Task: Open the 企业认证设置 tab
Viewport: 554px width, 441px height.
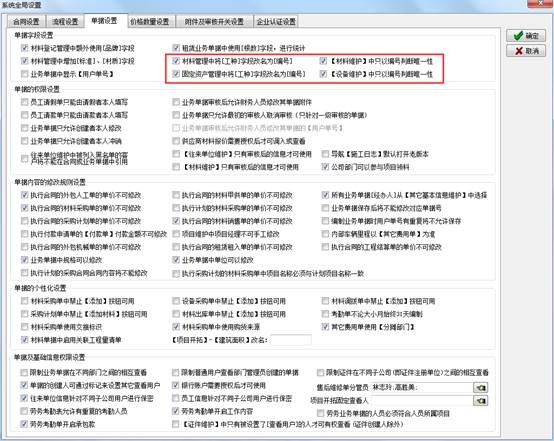Action: coord(276,22)
